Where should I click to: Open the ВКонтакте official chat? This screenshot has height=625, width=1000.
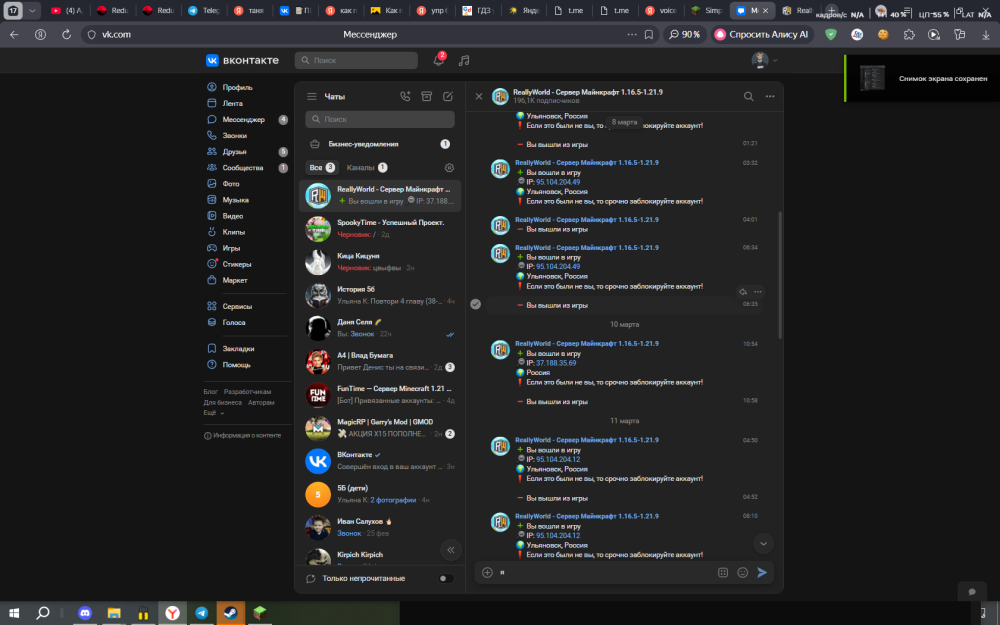click(379, 460)
